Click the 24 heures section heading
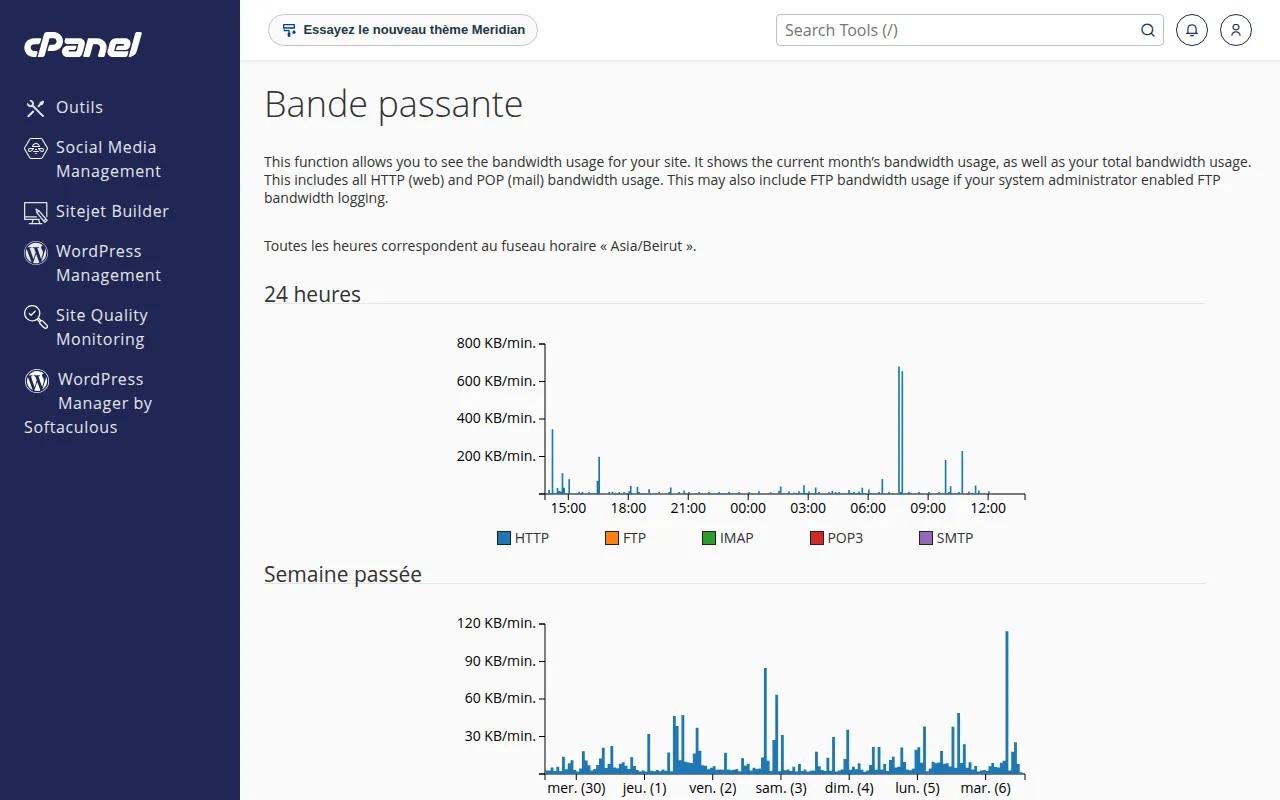The height and width of the screenshot is (800, 1280). click(x=312, y=294)
